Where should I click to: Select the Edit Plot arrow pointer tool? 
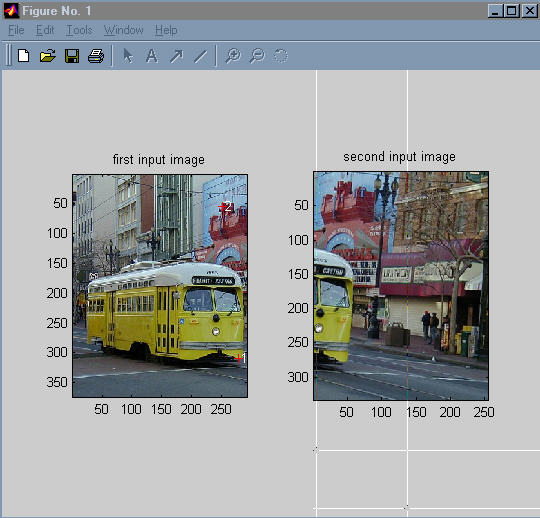point(128,56)
